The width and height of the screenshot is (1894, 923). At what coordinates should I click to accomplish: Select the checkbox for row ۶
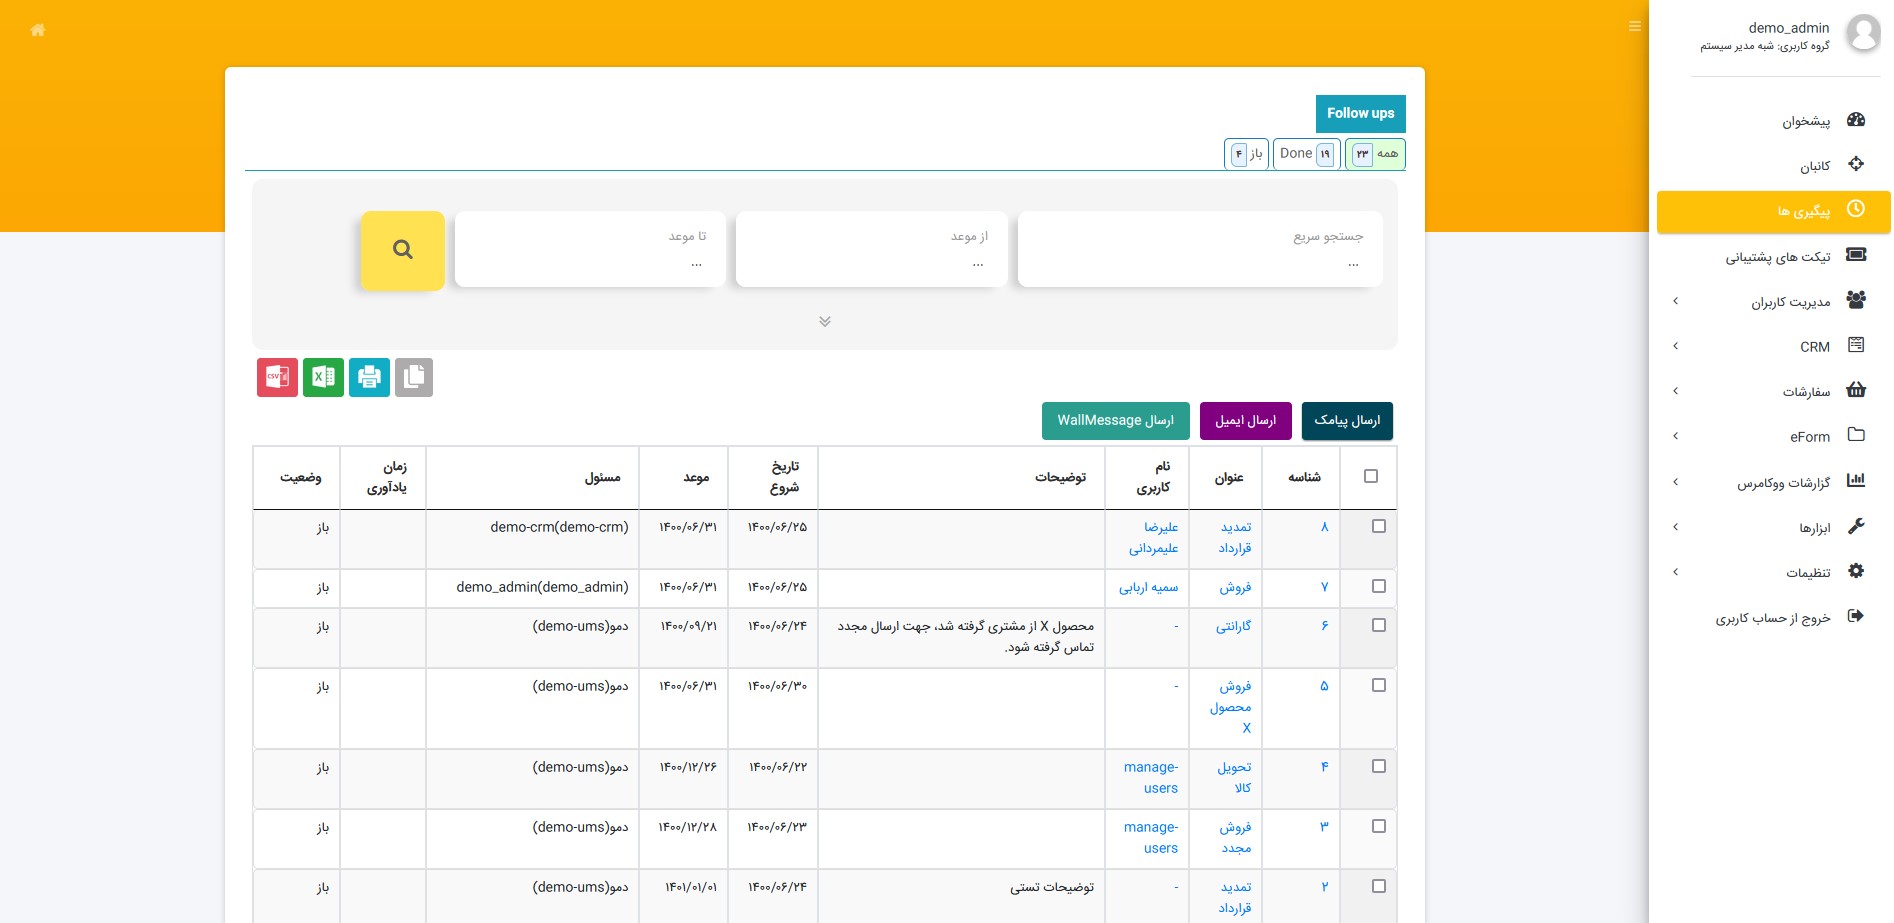point(1379,625)
